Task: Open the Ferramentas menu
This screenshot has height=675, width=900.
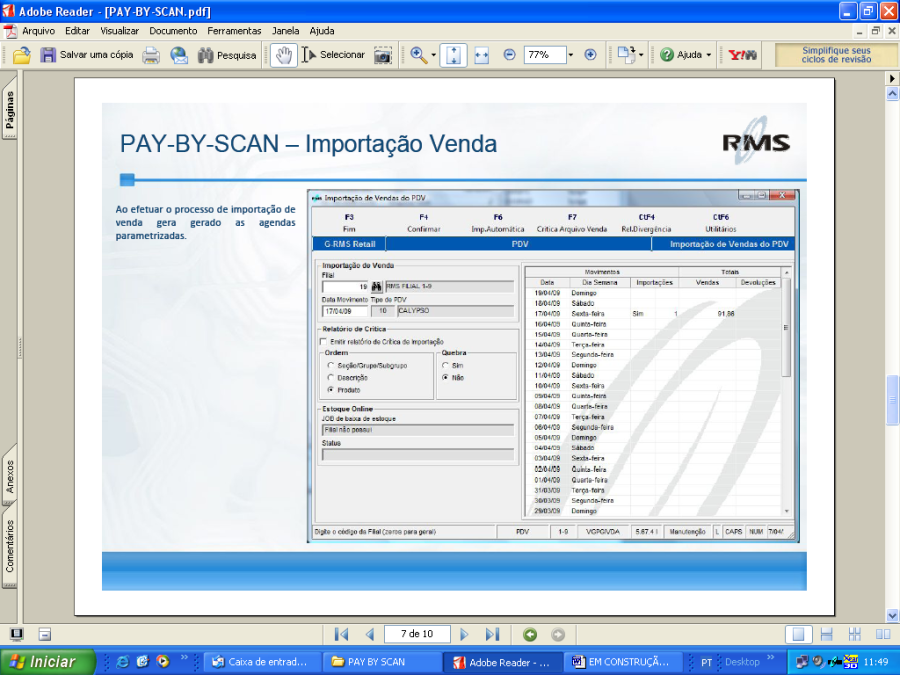Action: click(x=234, y=31)
